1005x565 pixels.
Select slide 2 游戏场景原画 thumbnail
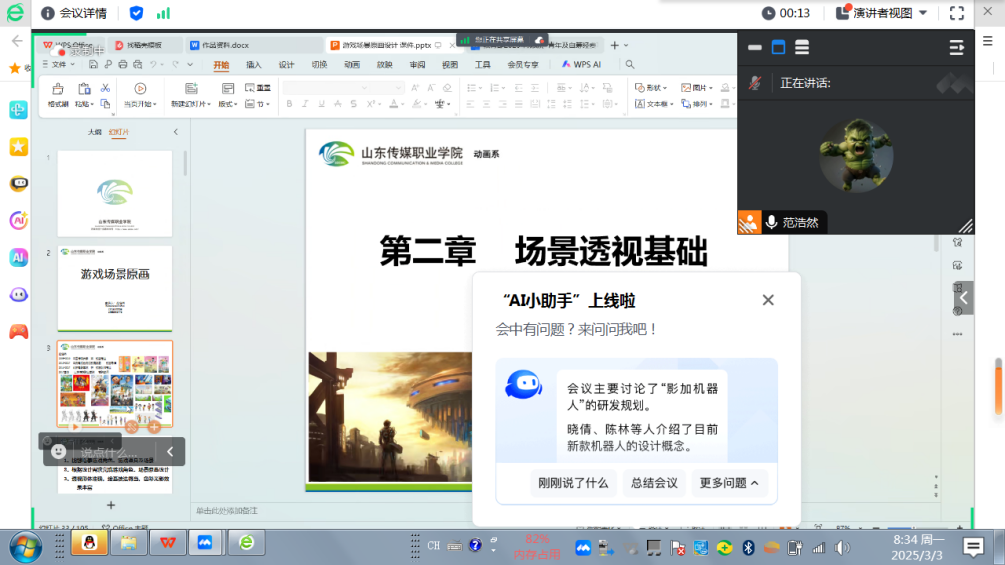point(115,288)
